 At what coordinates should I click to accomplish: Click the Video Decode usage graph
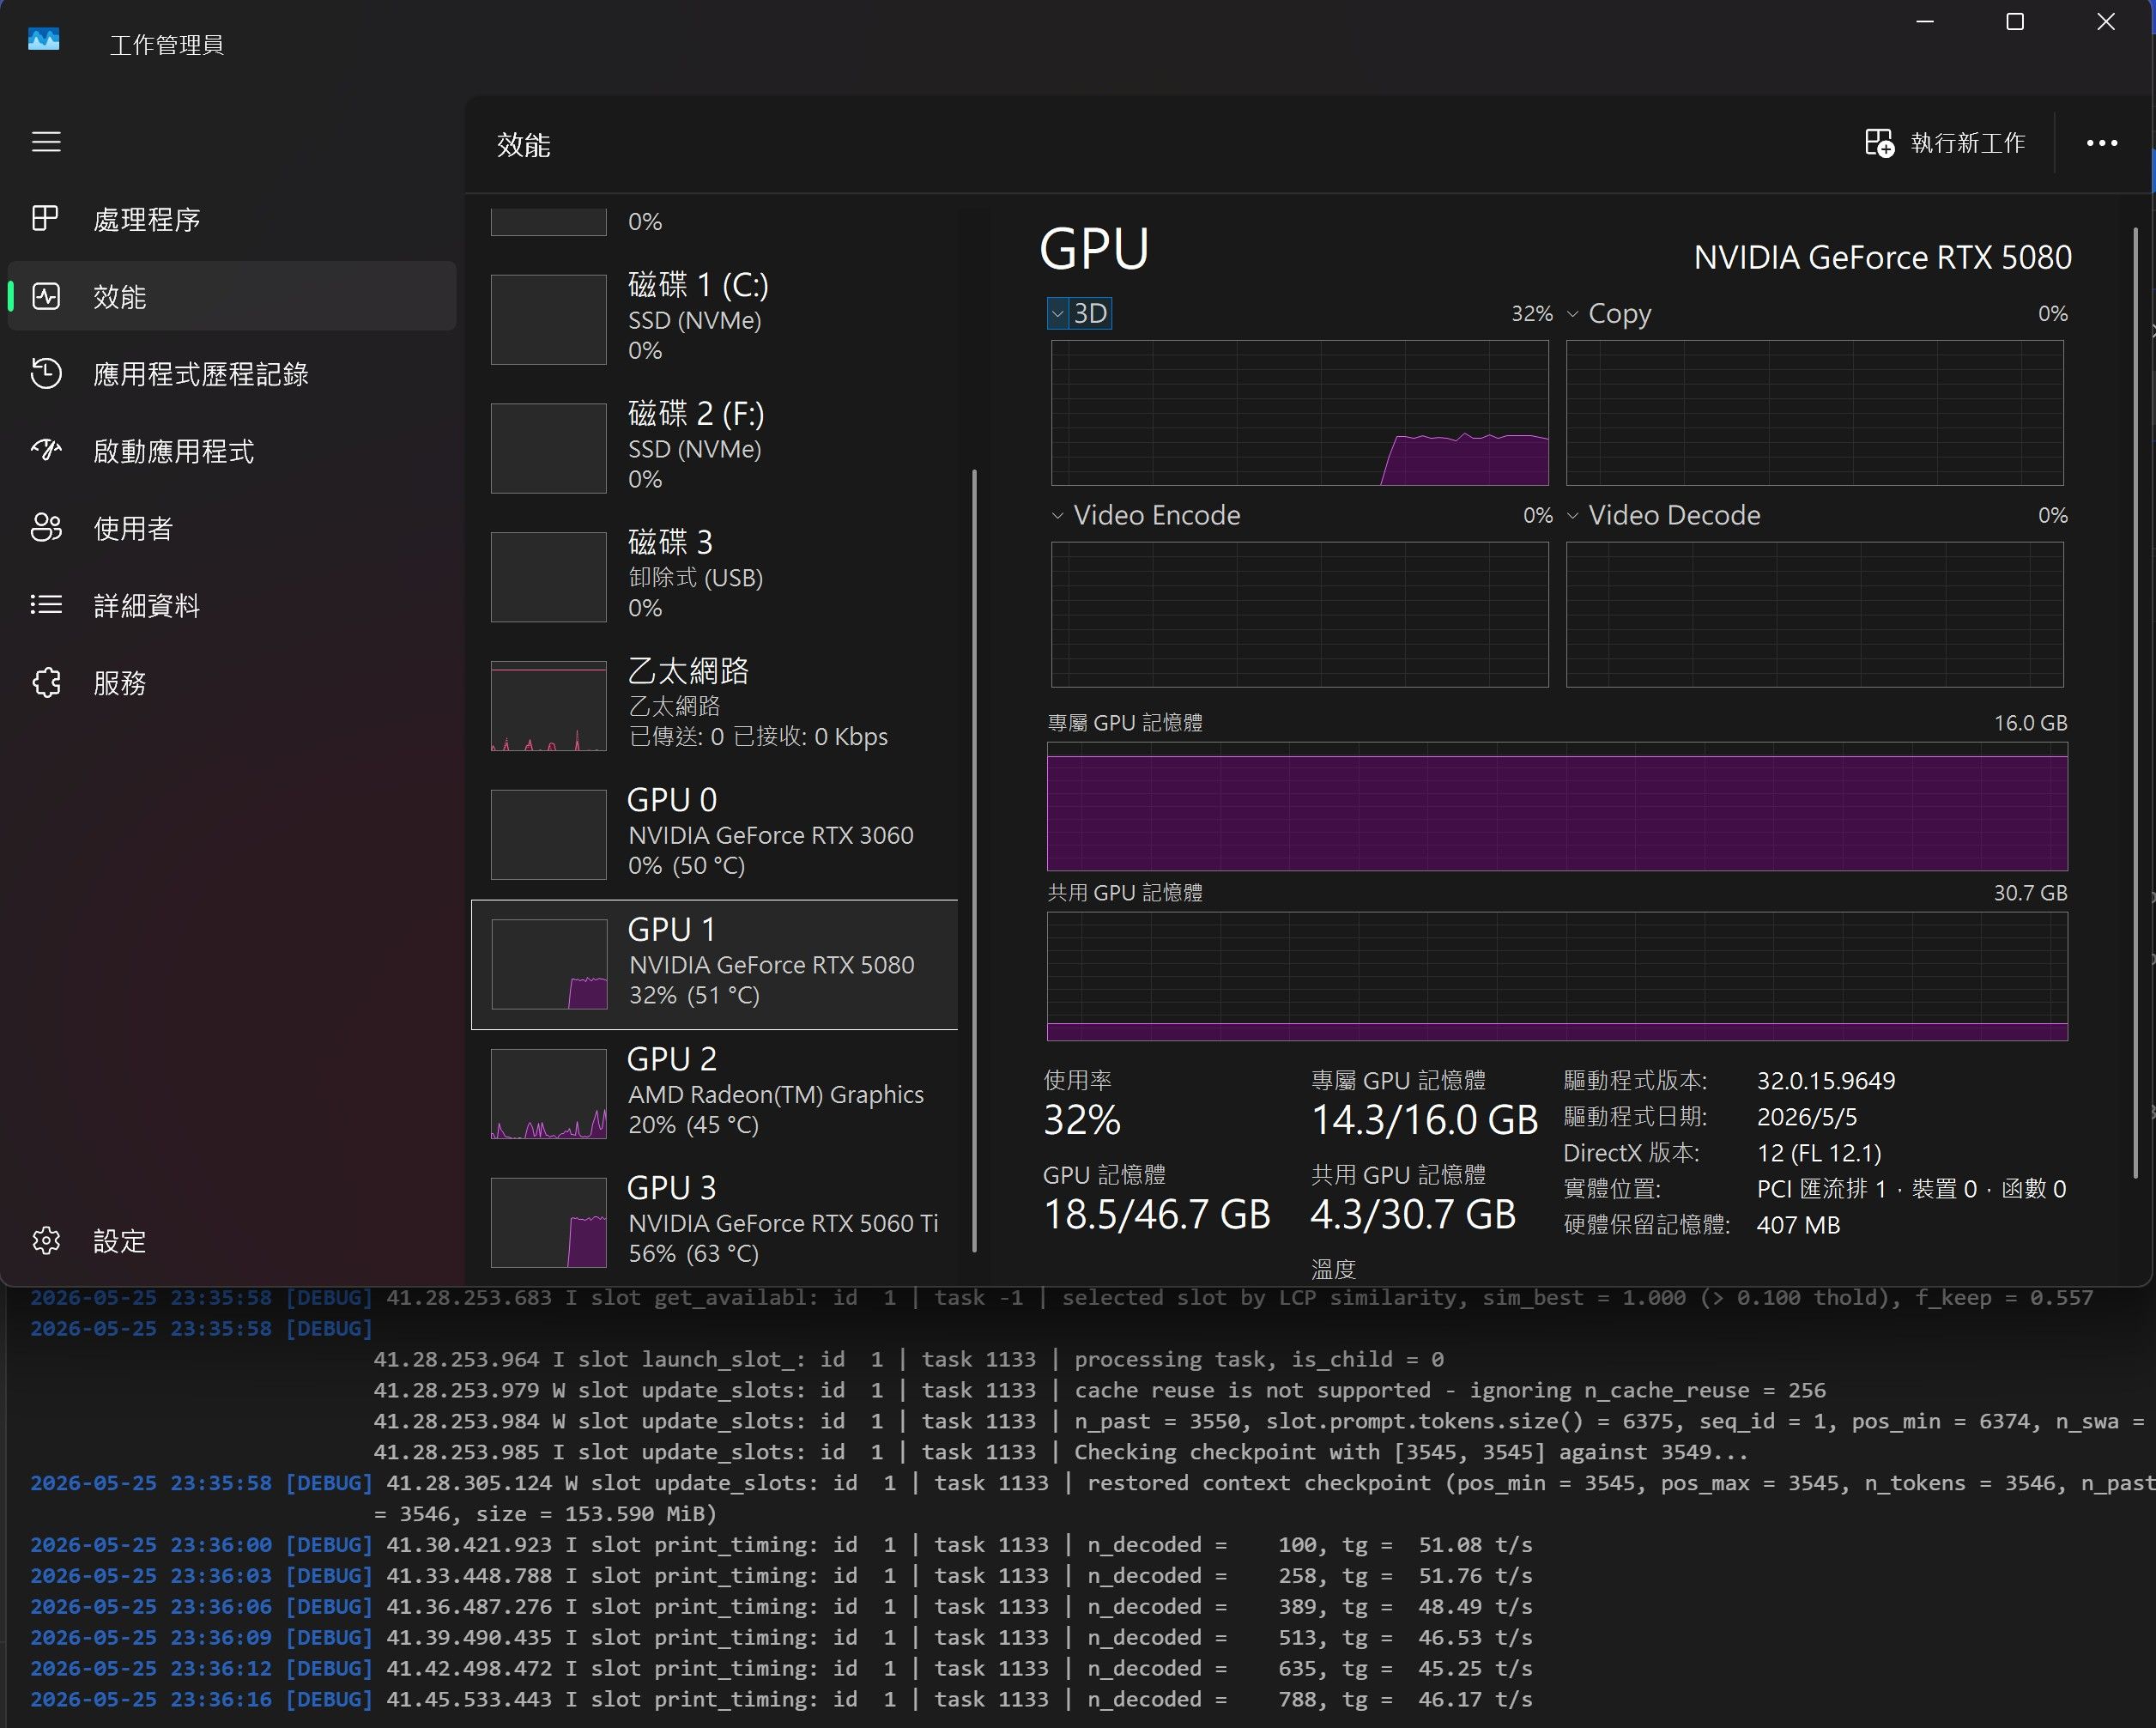[x=1814, y=614]
